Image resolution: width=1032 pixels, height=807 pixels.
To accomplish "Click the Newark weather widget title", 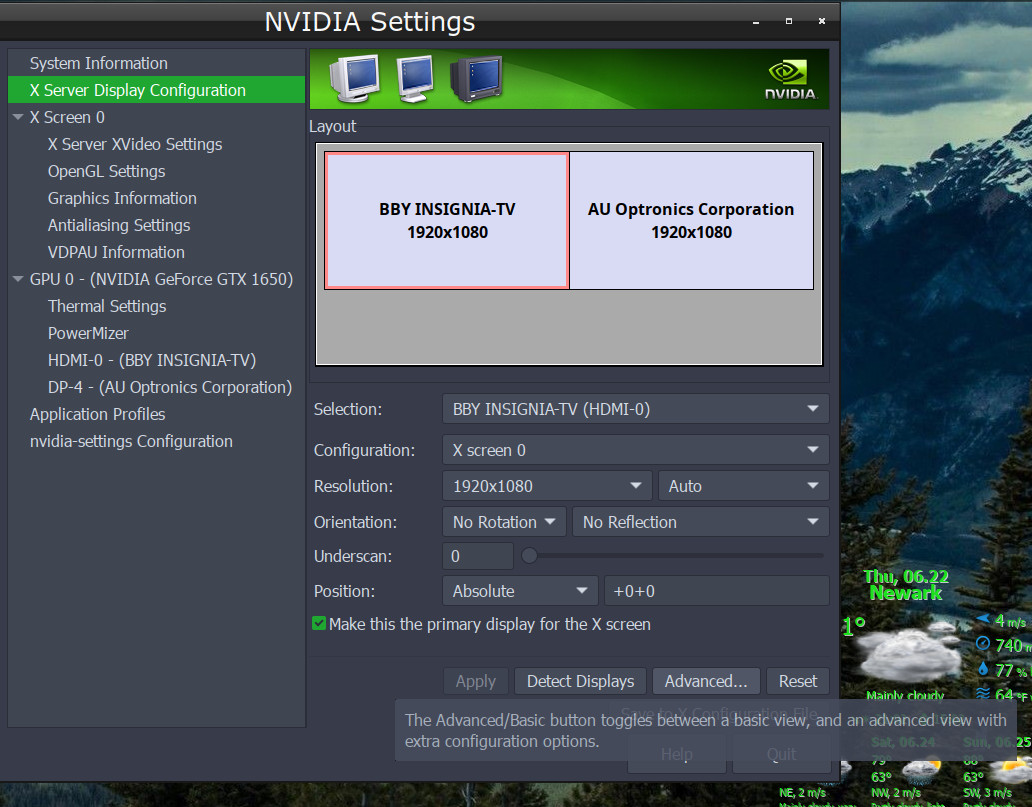I will point(906,593).
